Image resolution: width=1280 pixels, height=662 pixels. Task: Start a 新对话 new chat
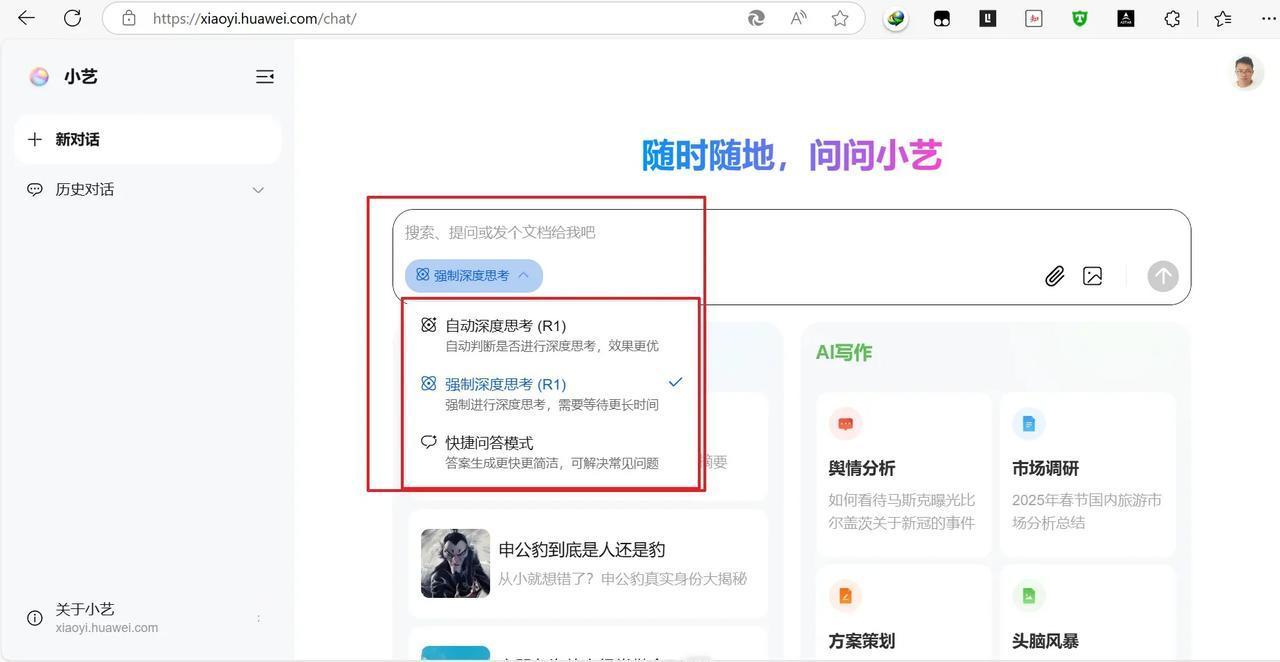click(148, 139)
